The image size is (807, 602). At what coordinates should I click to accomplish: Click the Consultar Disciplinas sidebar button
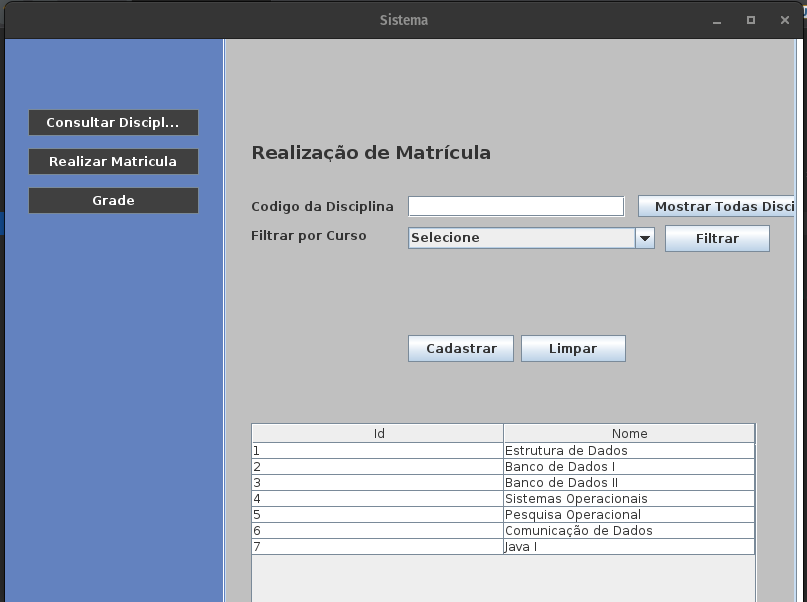pos(113,122)
